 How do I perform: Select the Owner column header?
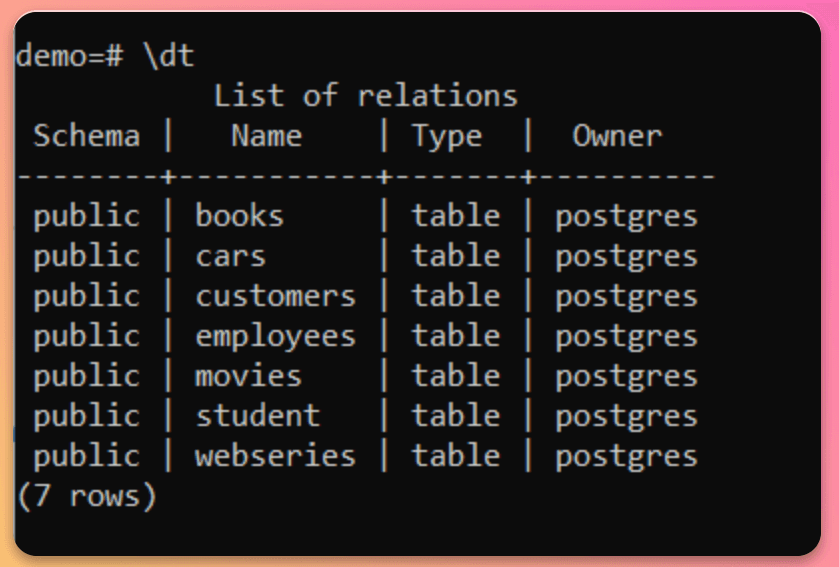click(x=617, y=136)
